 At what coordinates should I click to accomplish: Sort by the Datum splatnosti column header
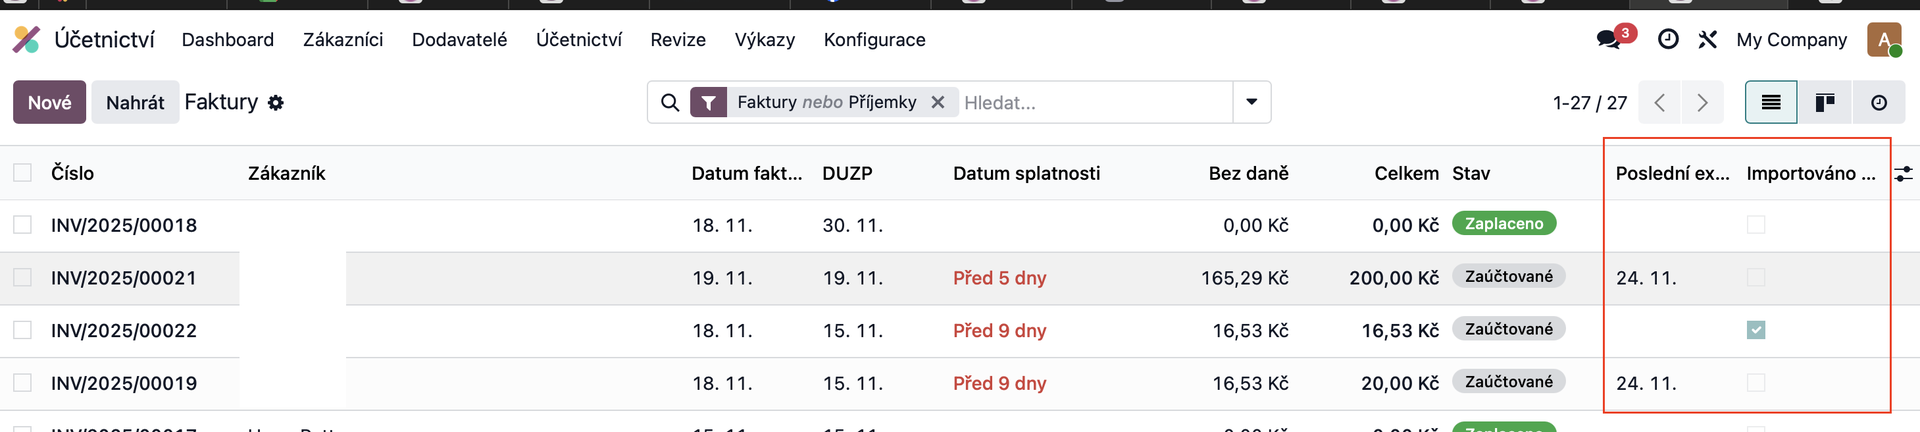coord(1027,173)
